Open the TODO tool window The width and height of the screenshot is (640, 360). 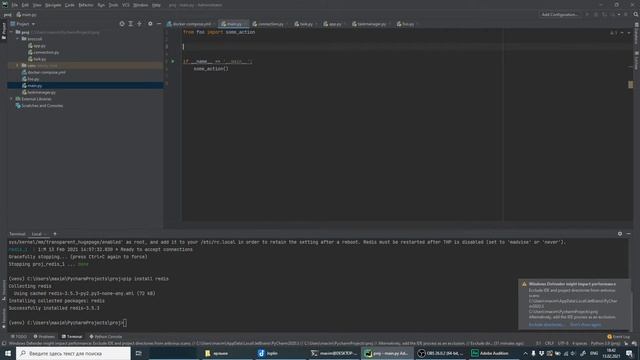click(x=18, y=337)
